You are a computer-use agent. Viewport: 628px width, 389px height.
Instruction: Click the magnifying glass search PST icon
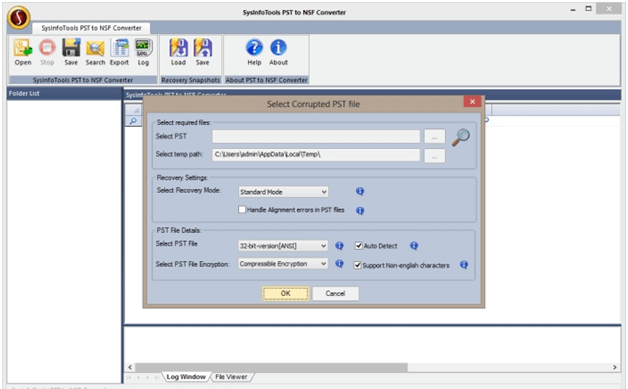tap(461, 137)
